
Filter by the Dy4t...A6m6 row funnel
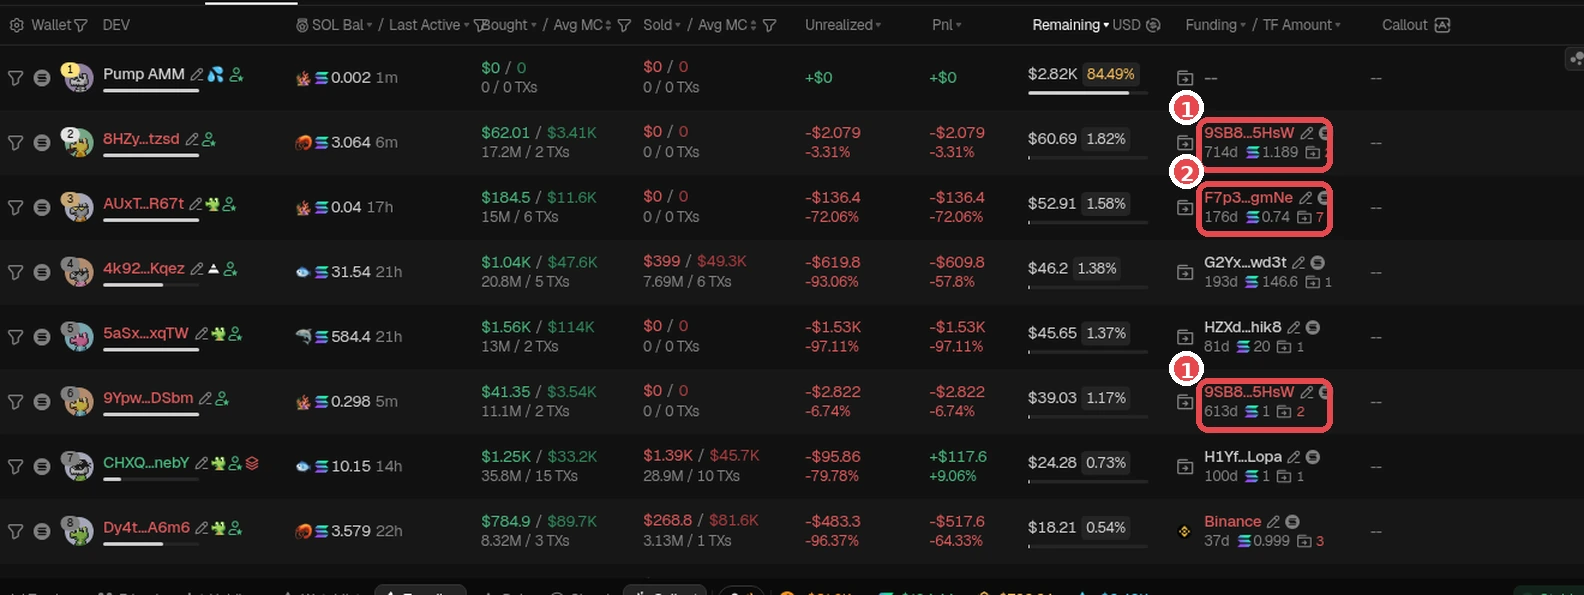click(16, 531)
